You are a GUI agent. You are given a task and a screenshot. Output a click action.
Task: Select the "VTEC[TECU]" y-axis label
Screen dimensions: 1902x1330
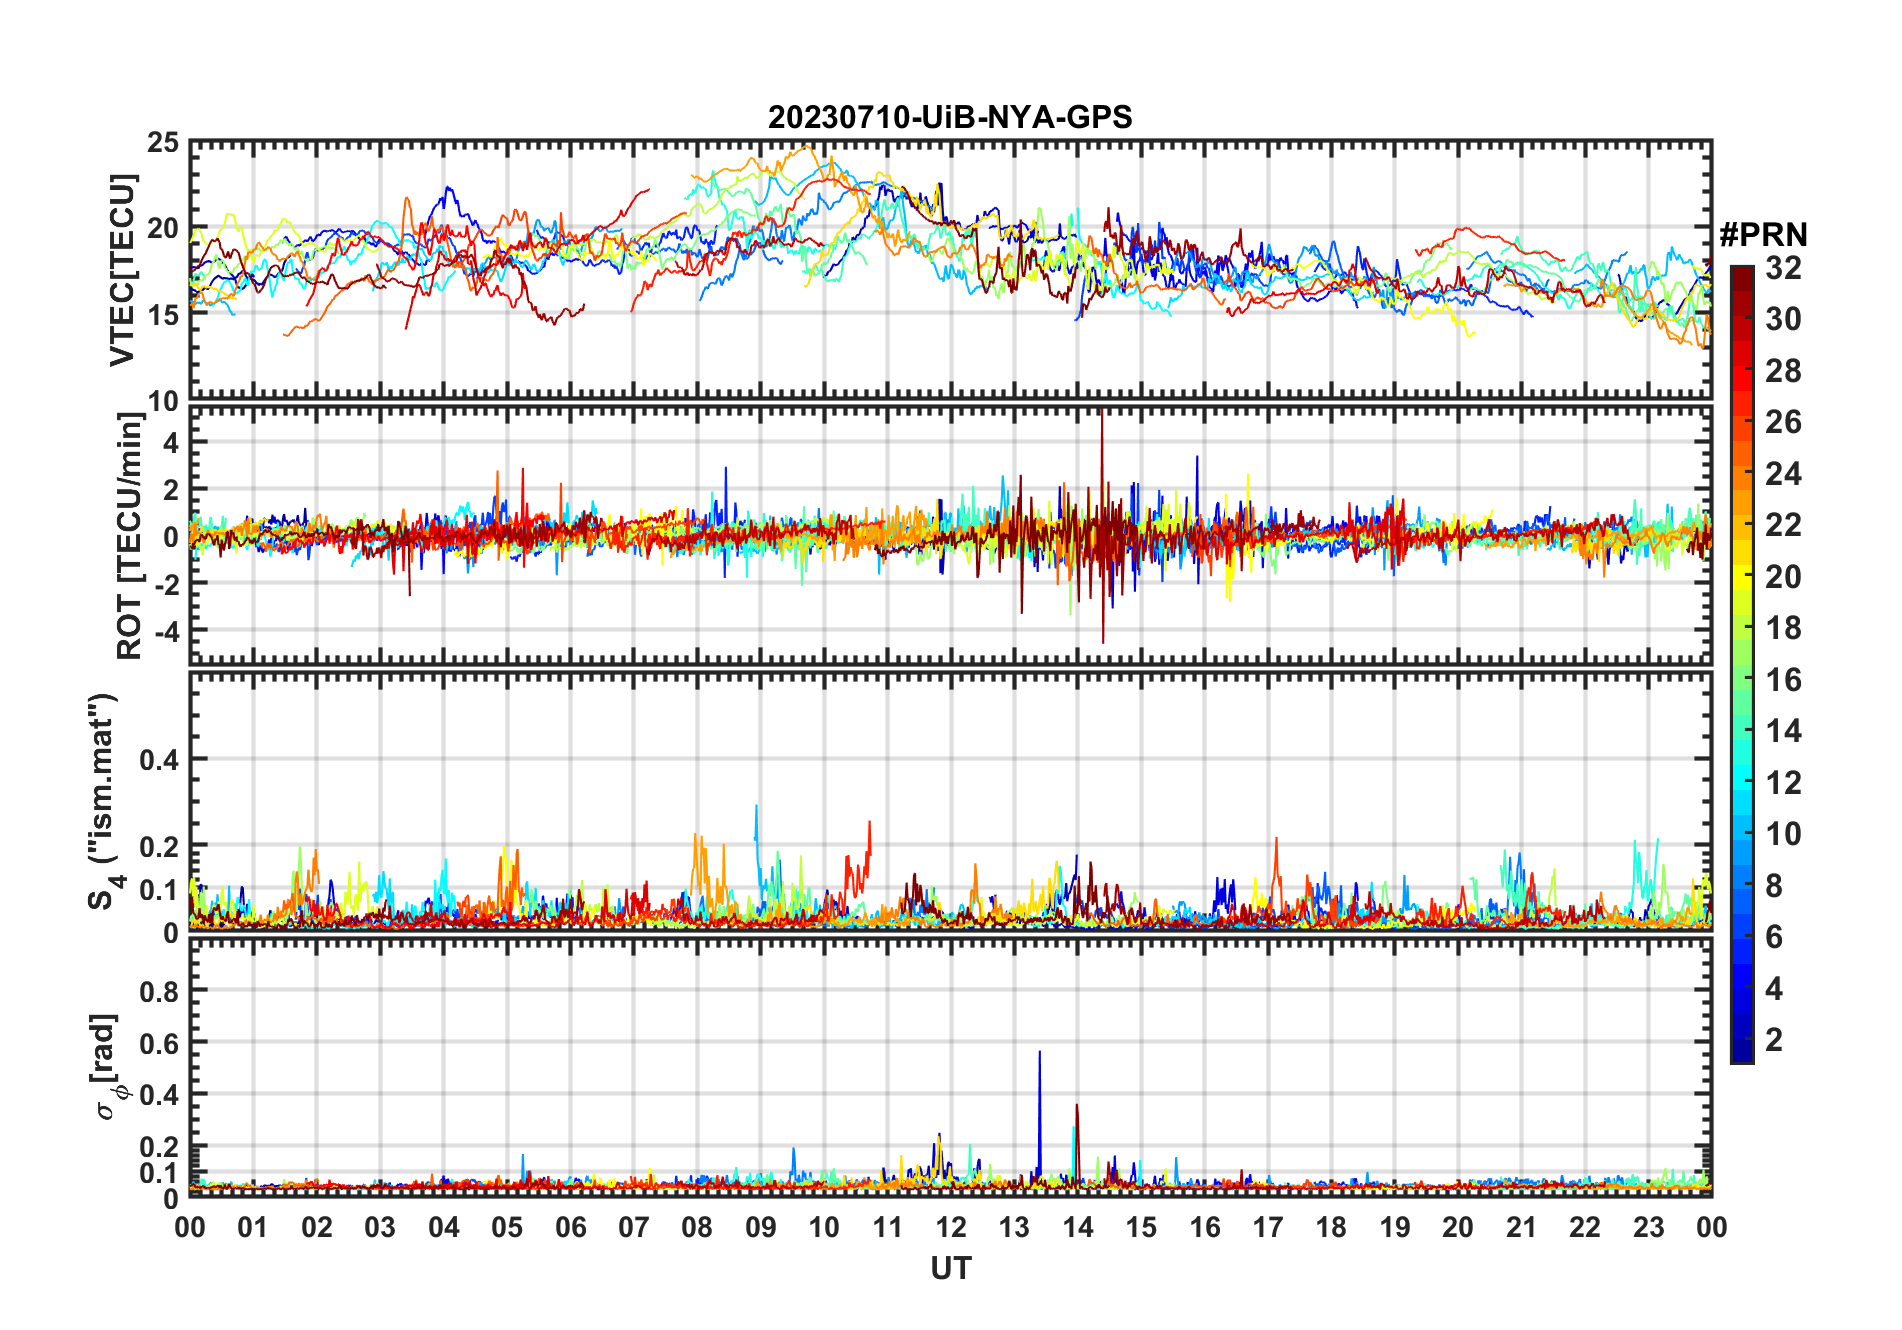coord(122,270)
